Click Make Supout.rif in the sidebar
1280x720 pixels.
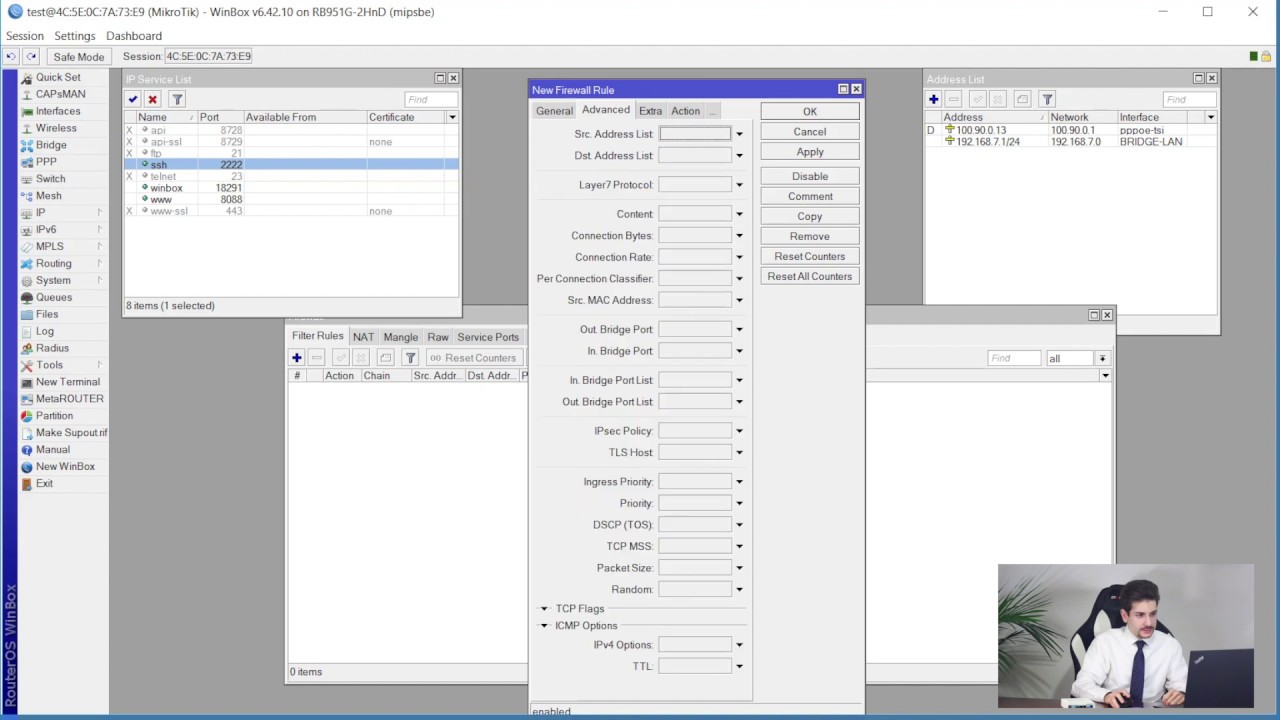(71, 432)
